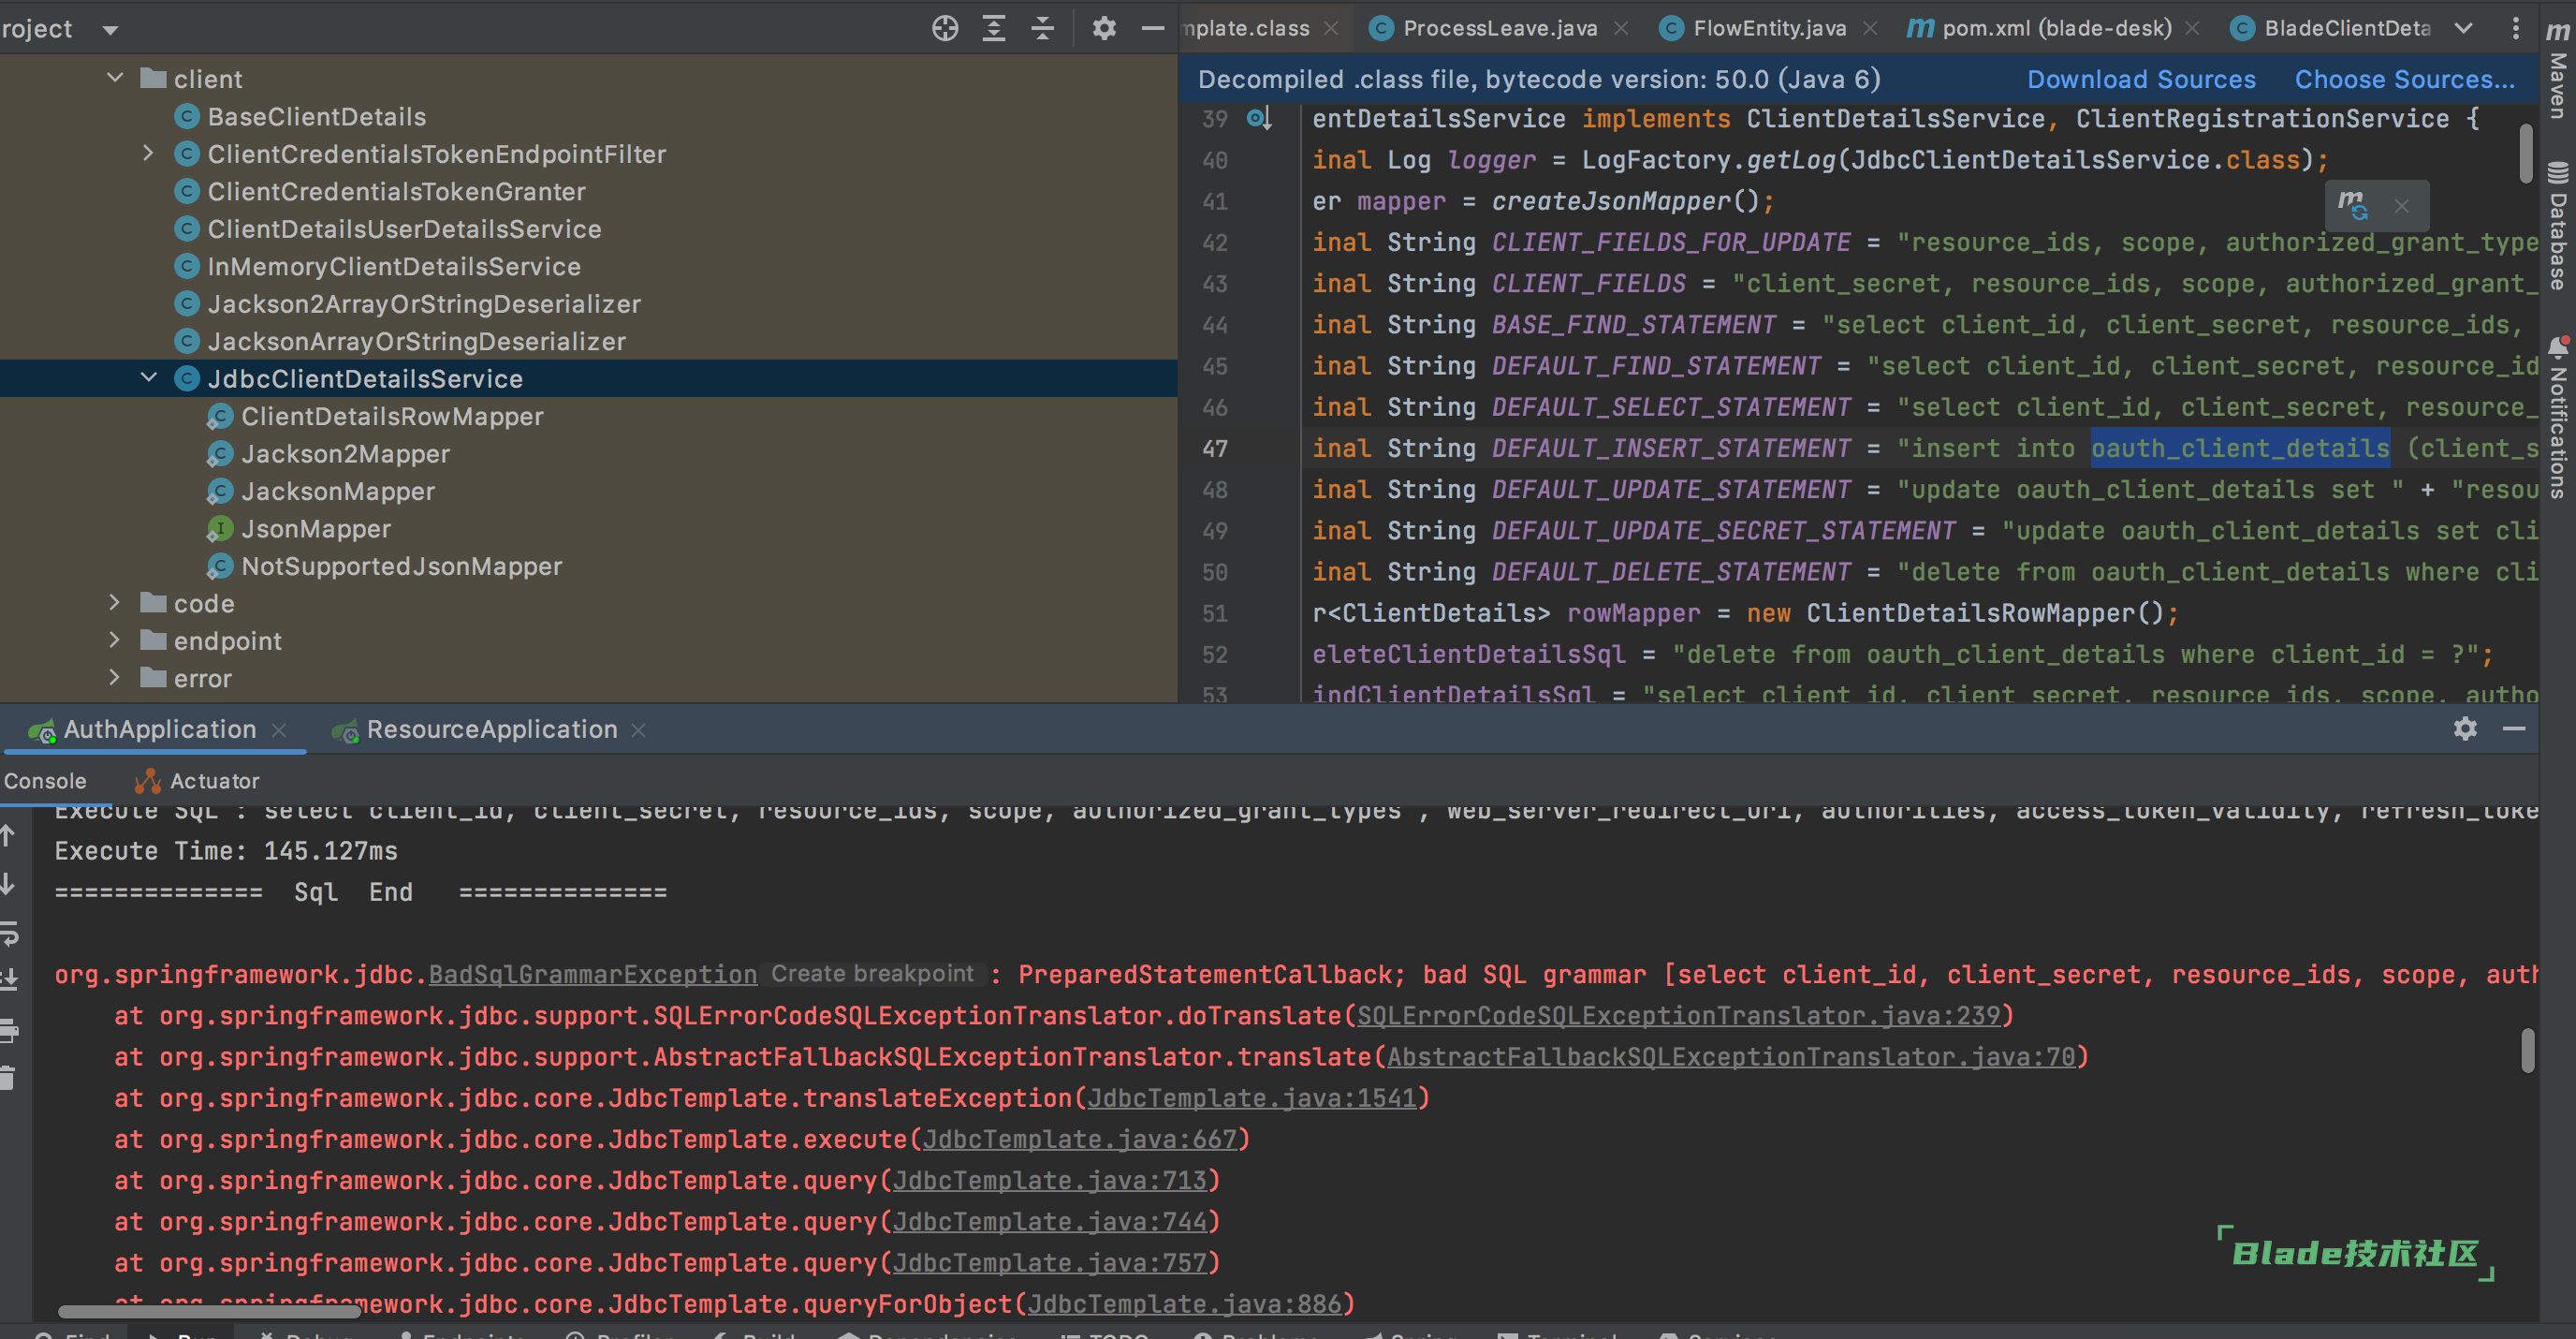Select JacksonMapper inner class
This screenshot has height=1339, width=2576.
point(338,491)
